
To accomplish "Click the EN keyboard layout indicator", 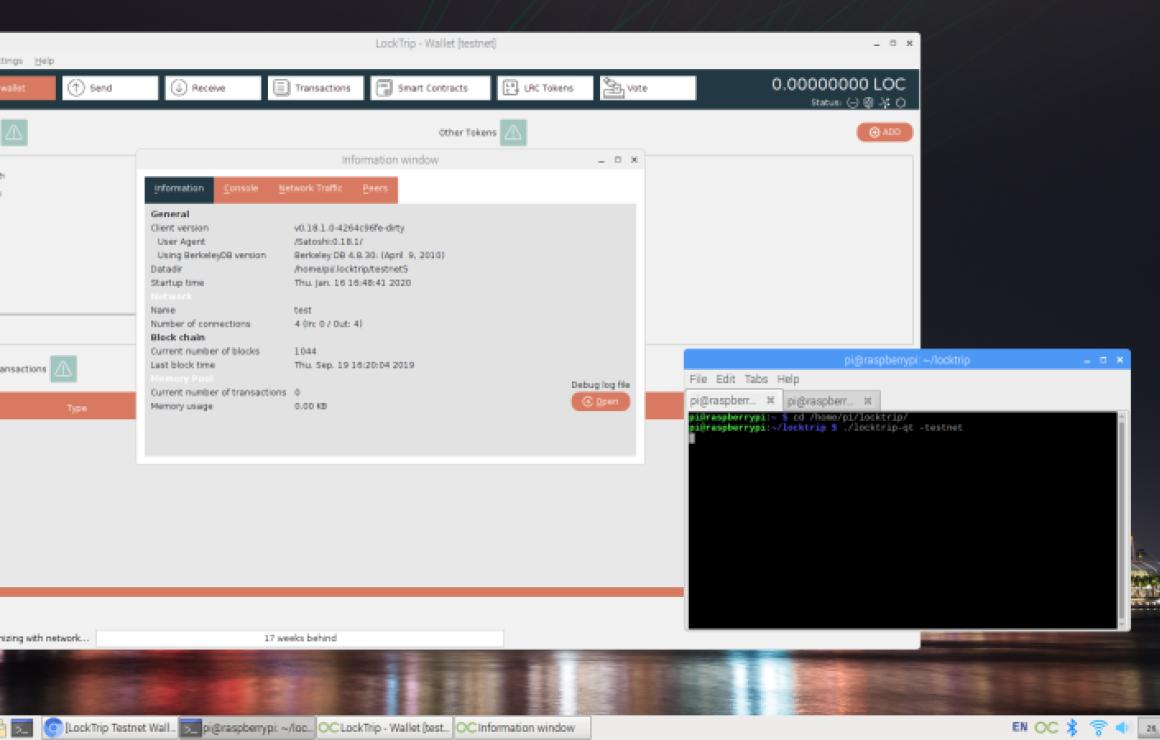I will tap(1019, 727).
